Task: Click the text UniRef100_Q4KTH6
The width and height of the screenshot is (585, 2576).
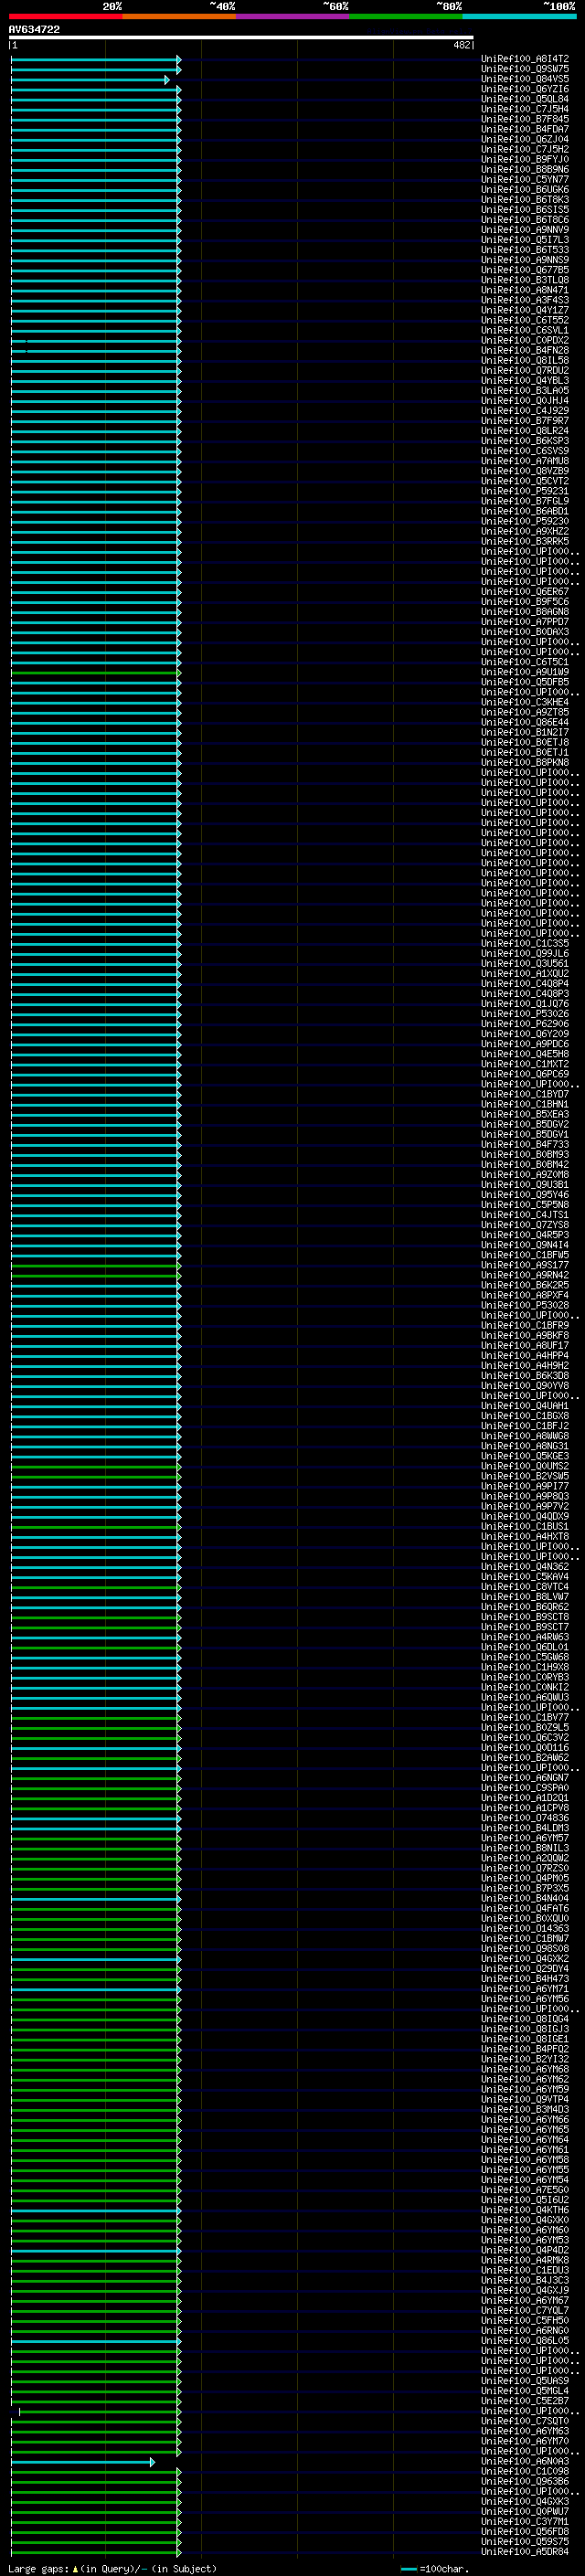Action: [x=525, y=2210]
